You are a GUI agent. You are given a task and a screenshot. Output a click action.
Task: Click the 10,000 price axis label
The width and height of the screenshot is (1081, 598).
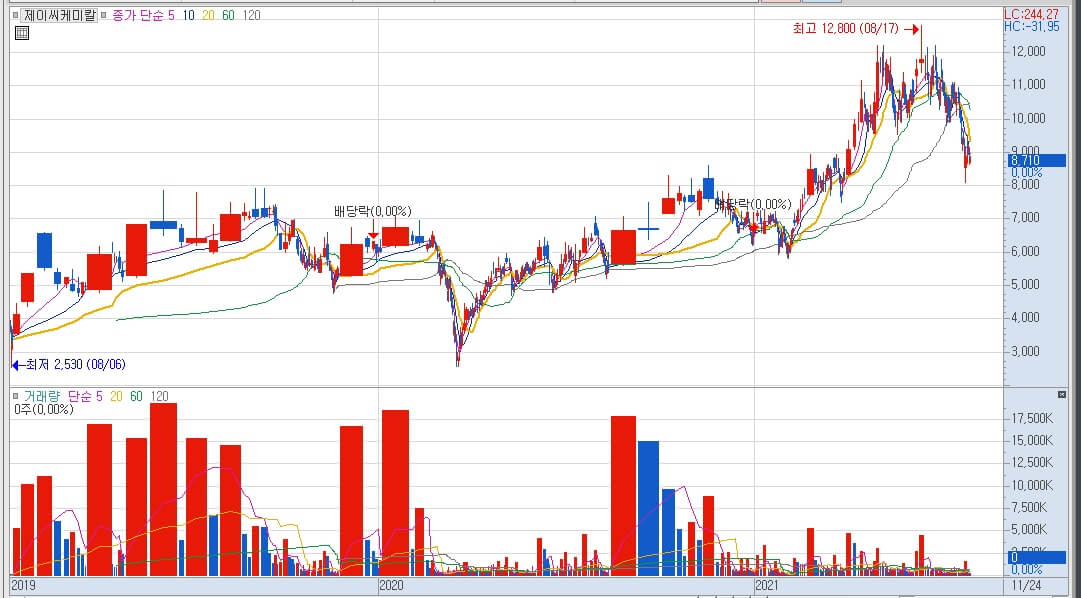click(1027, 118)
